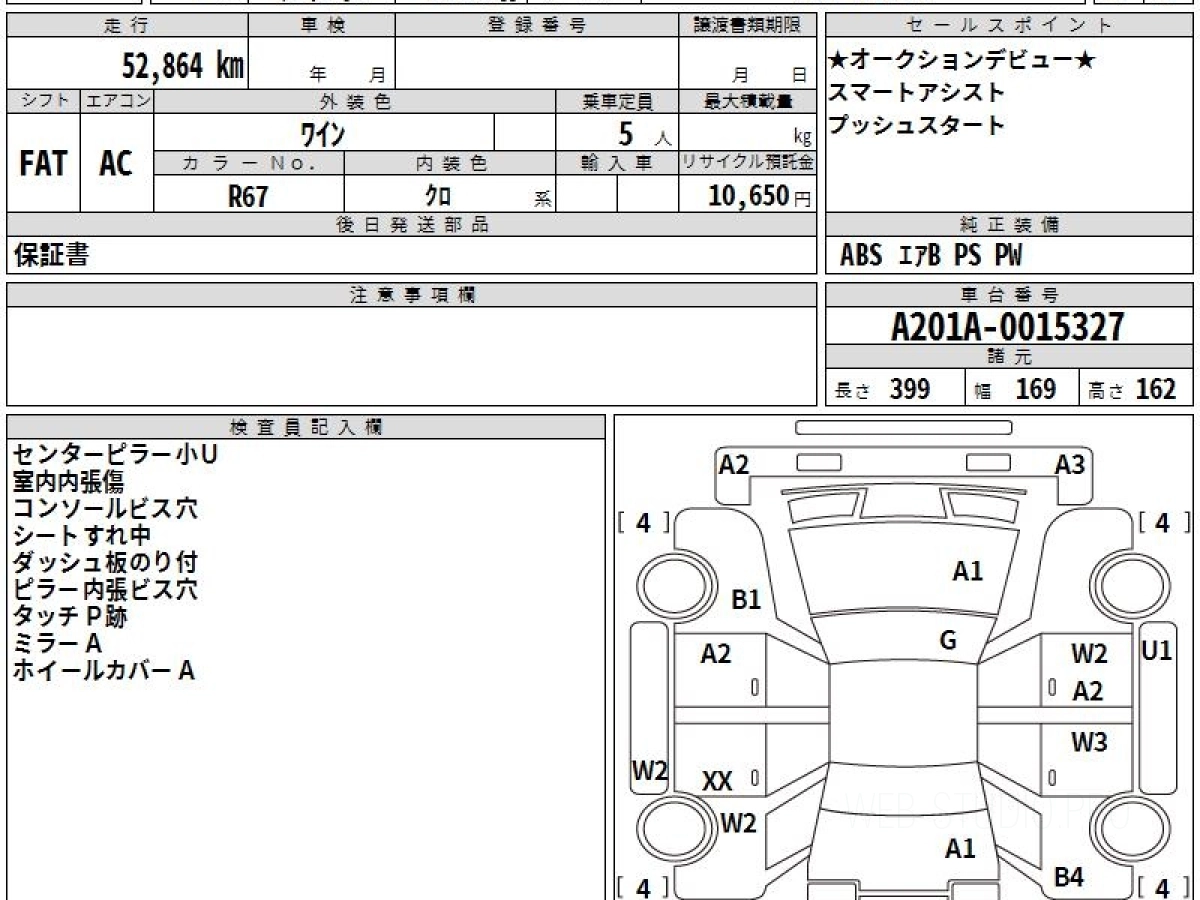Click the 純正装備 header
The height and width of the screenshot is (900, 1200).
1010,225
